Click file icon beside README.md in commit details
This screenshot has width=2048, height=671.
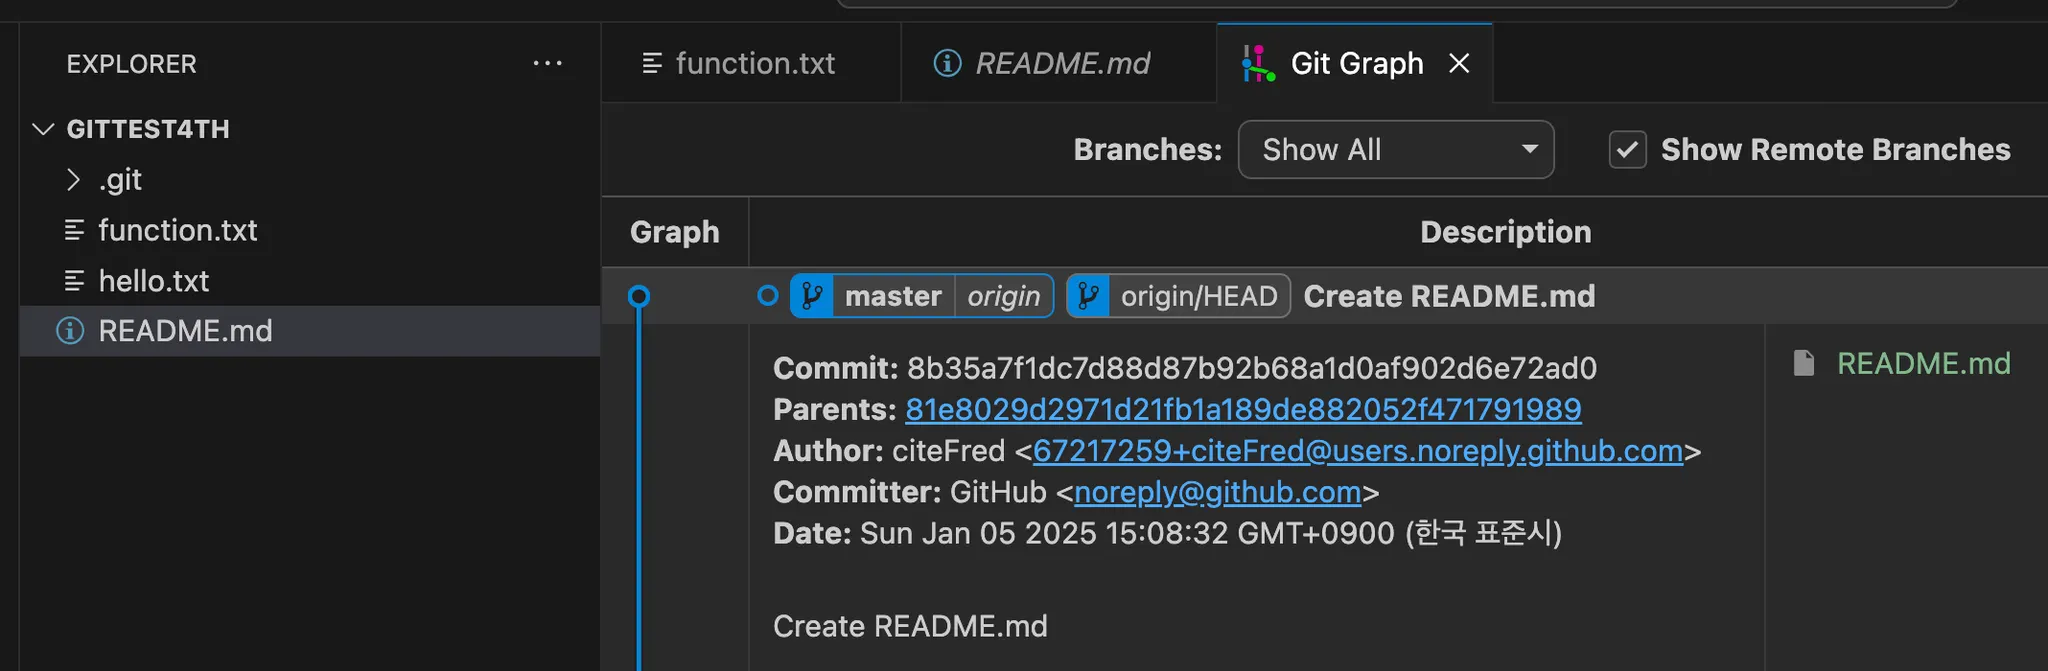1804,363
